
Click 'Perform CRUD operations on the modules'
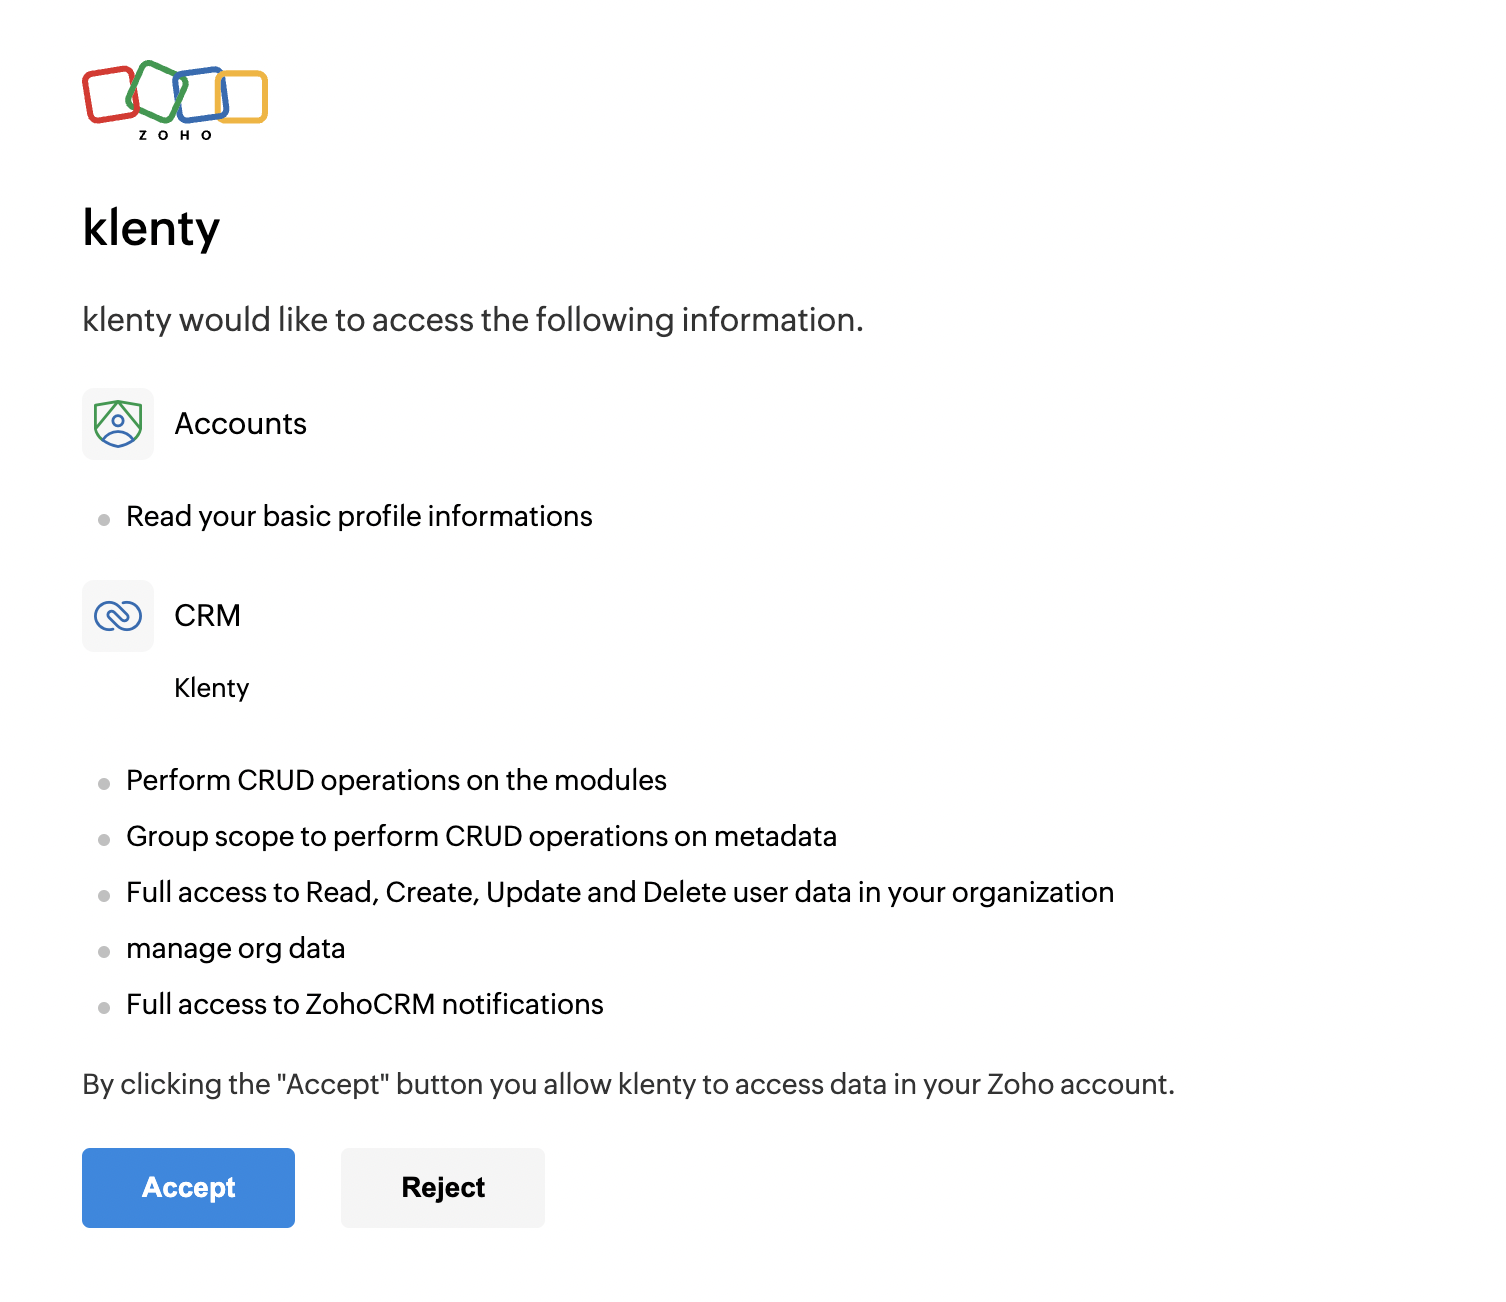pyautogui.click(x=396, y=780)
